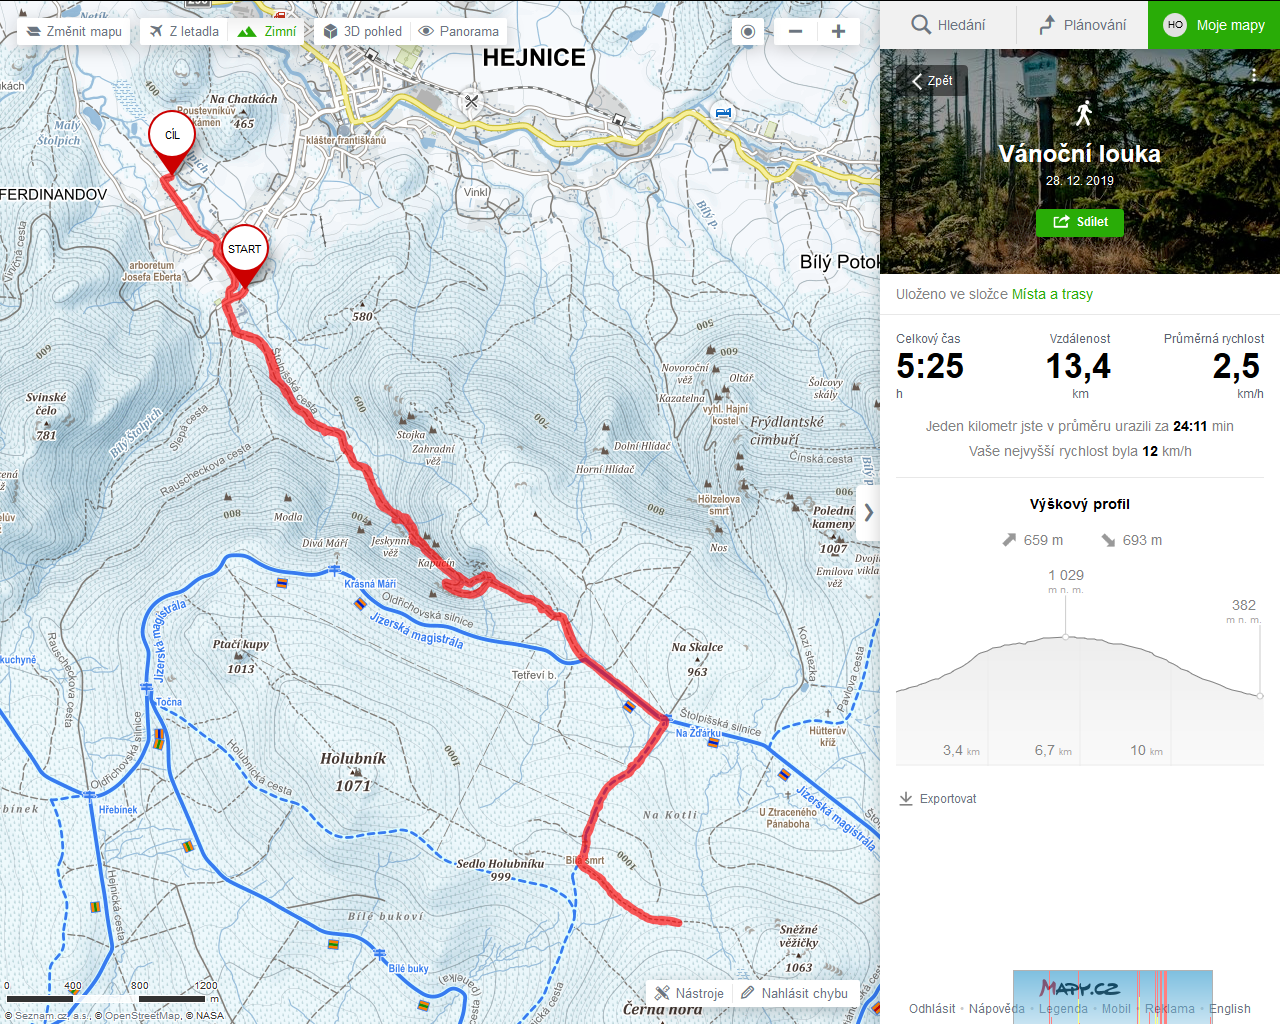Click the restaurant icon near Hejnice
The image size is (1280, 1024).
471,101
